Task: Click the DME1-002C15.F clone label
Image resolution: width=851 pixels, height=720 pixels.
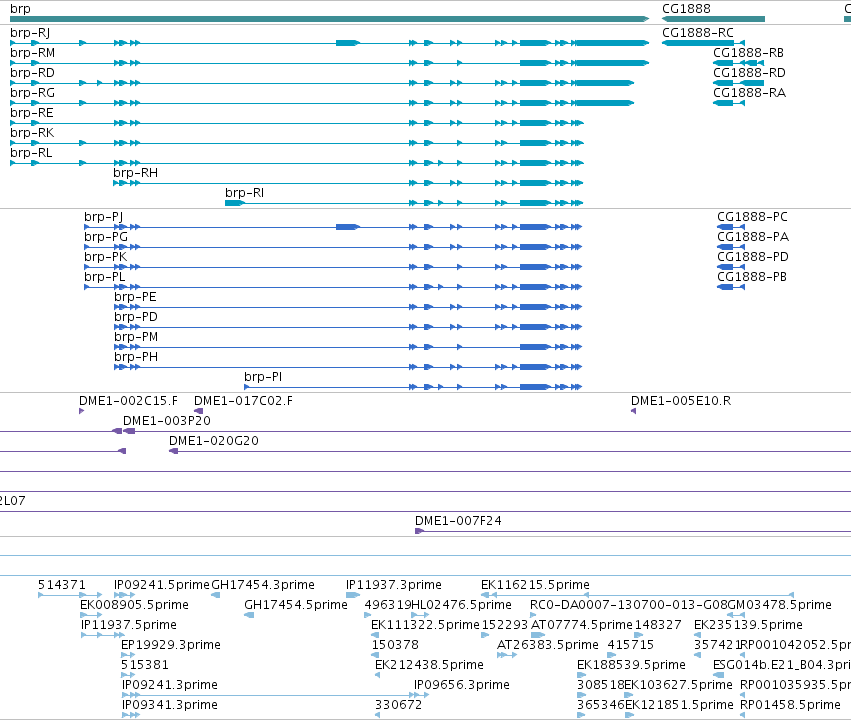Action: (x=129, y=401)
